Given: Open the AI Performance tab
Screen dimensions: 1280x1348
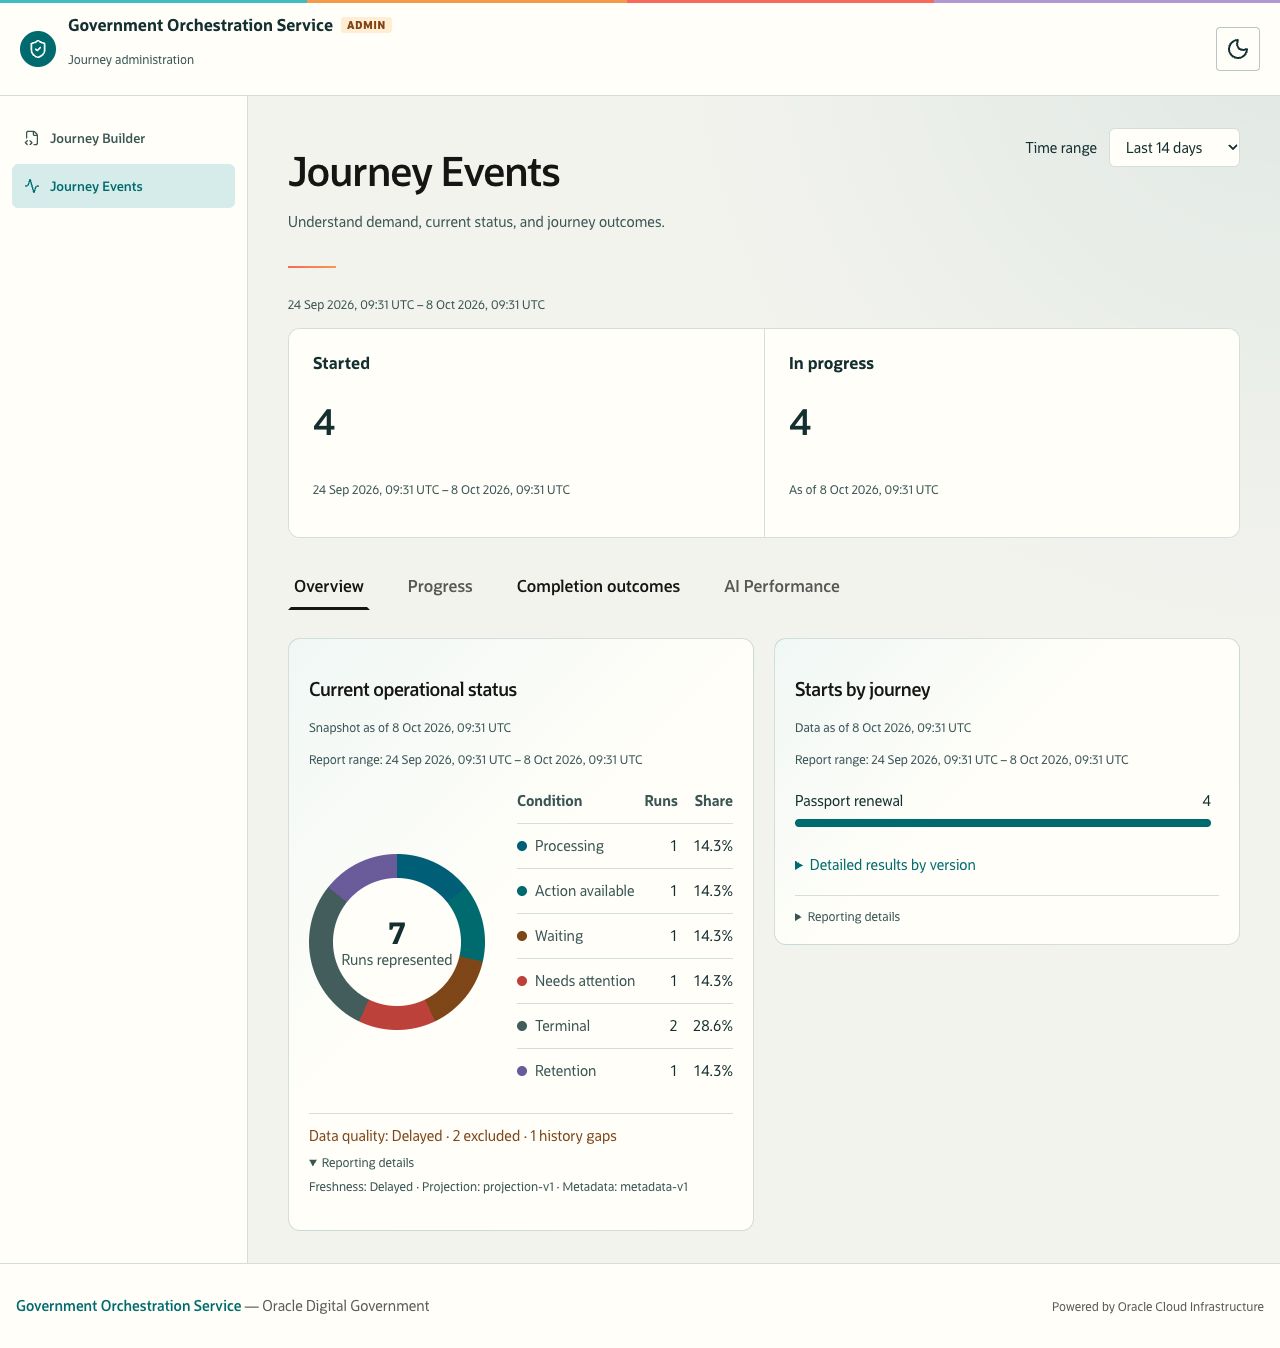Looking at the screenshot, I should coord(782,586).
